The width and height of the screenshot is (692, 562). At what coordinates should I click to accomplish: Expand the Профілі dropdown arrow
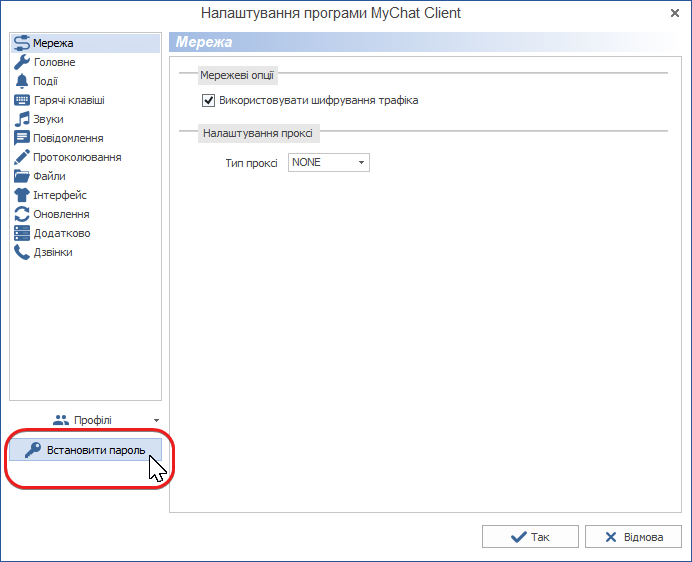(x=156, y=421)
